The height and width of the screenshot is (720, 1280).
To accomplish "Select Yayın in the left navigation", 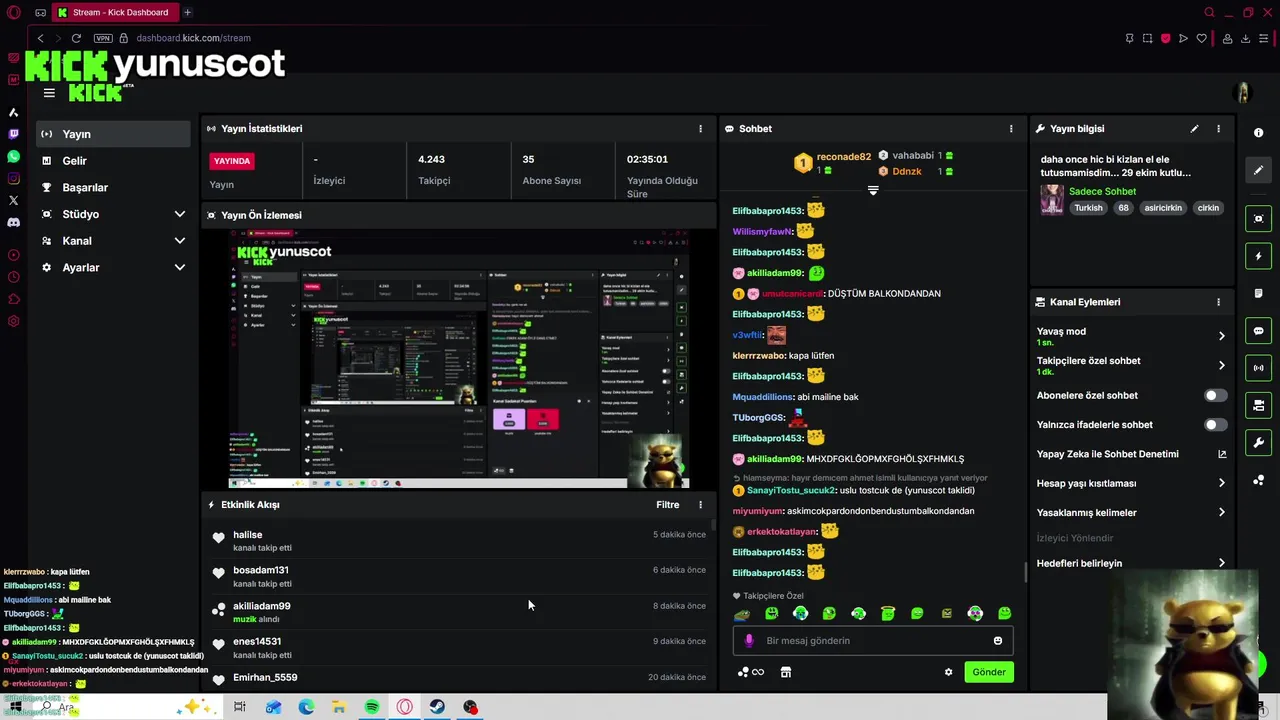I will tap(113, 134).
